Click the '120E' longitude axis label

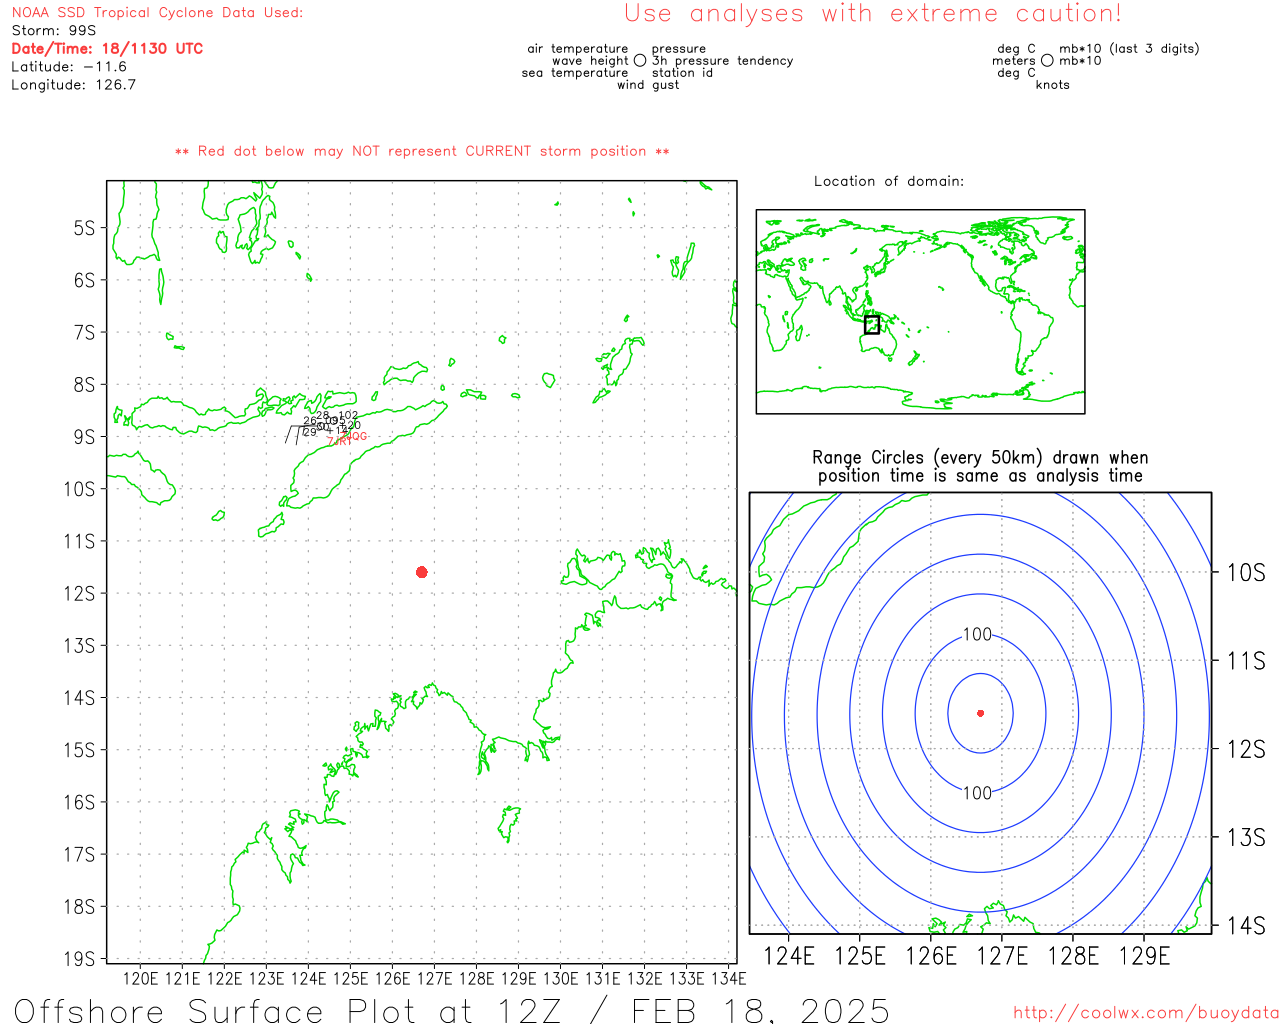pos(140,978)
